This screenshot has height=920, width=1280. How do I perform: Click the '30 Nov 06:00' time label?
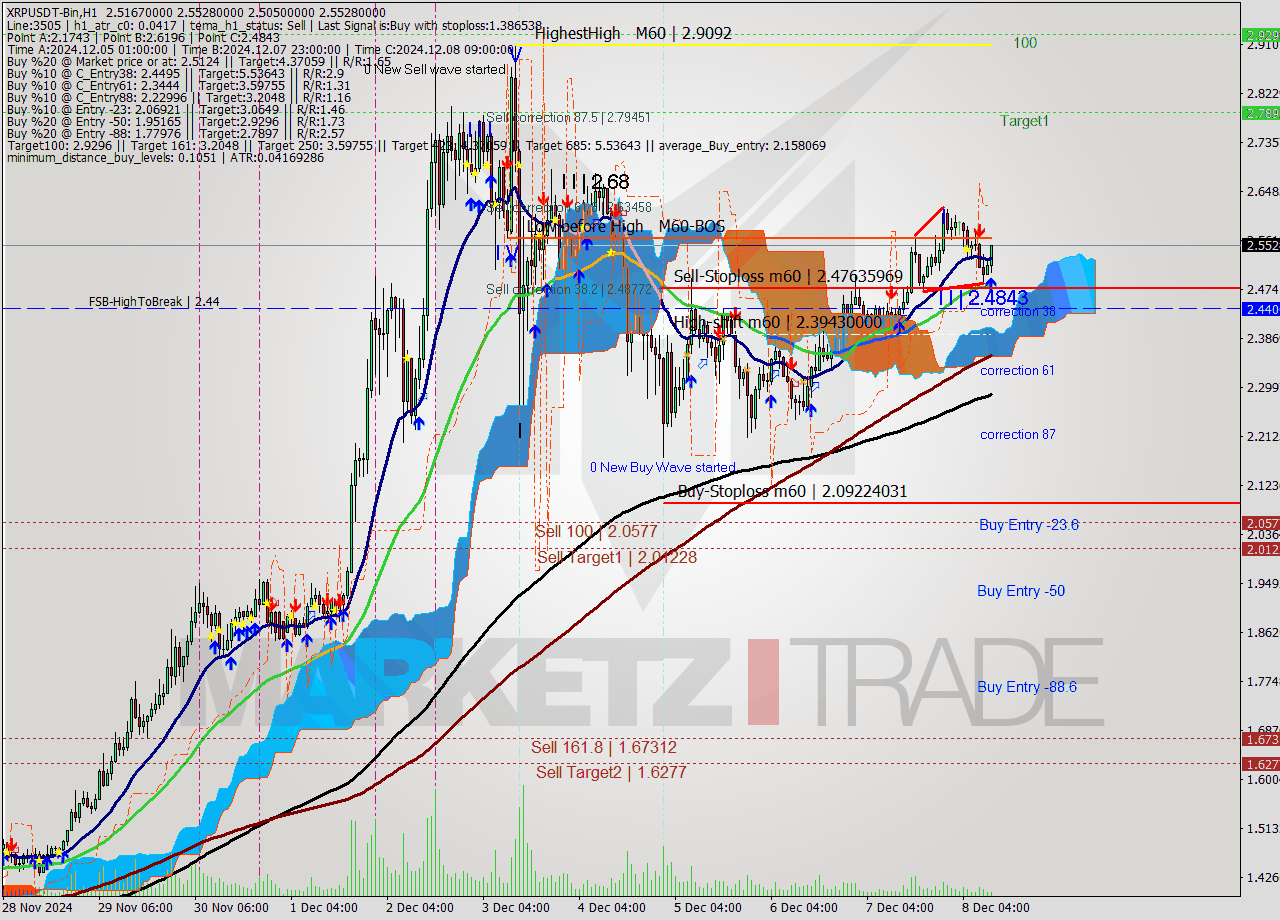coord(232,907)
